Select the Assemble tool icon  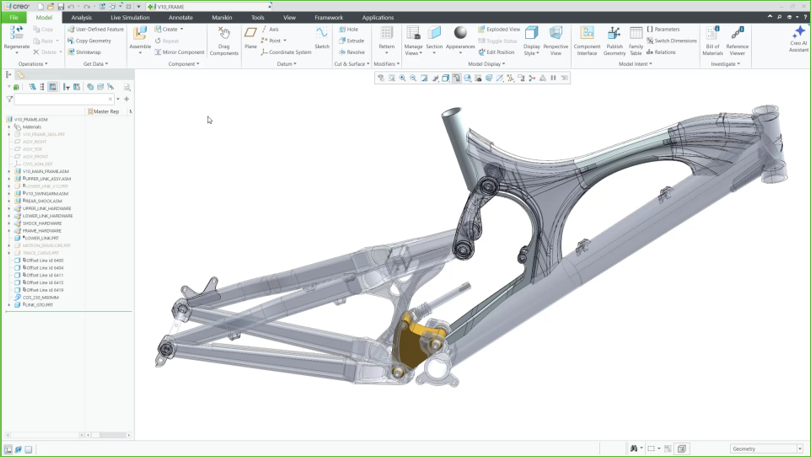coord(140,34)
